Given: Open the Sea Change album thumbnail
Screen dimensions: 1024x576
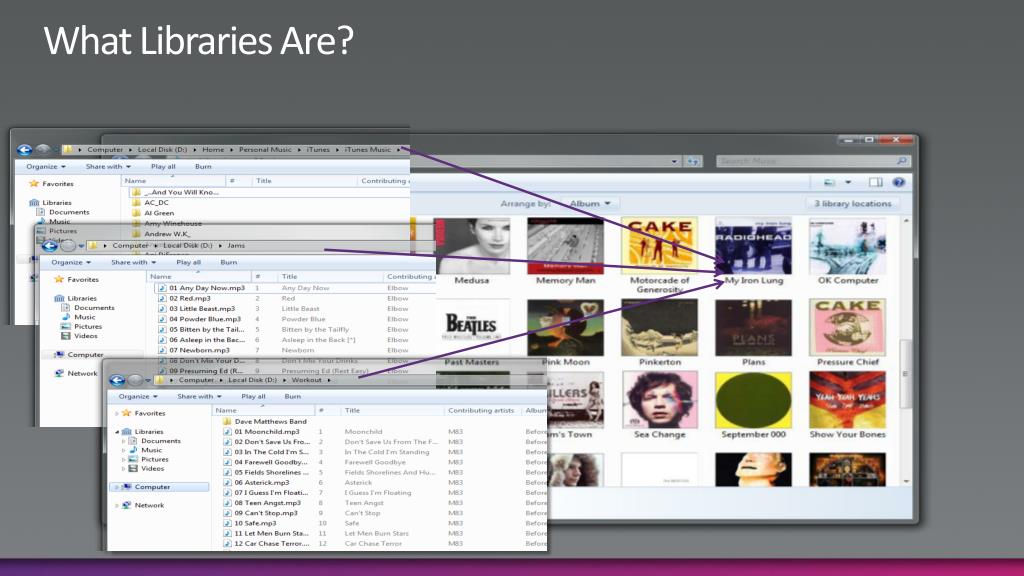Looking at the screenshot, I should click(659, 400).
